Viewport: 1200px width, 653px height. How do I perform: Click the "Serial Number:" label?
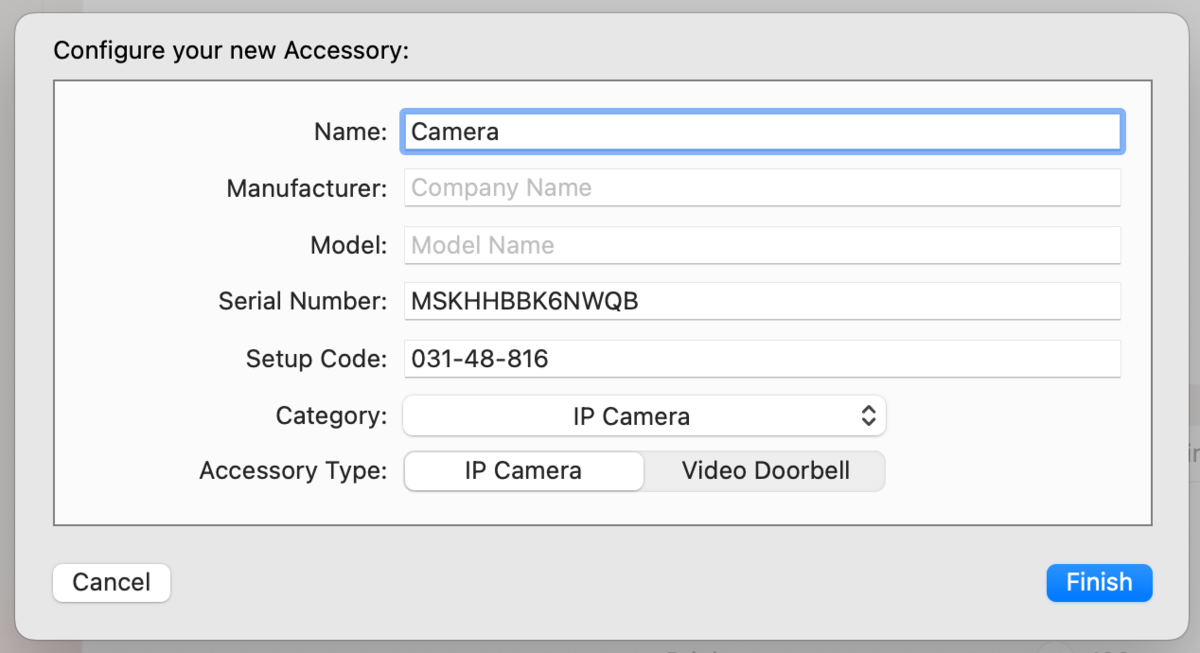point(302,301)
